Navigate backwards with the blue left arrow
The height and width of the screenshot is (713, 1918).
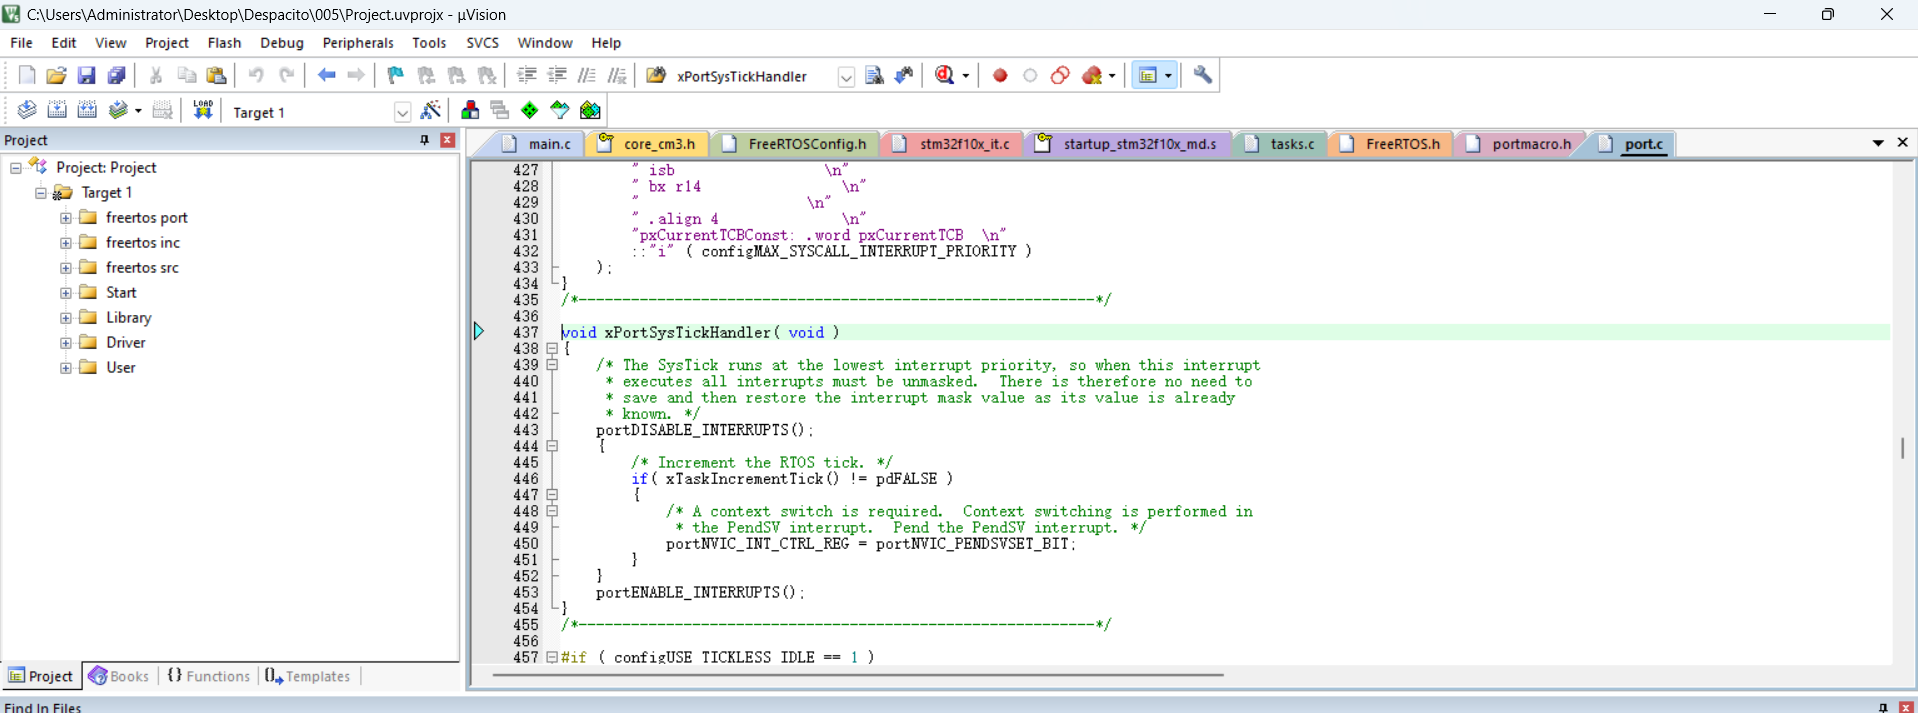point(326,75)
